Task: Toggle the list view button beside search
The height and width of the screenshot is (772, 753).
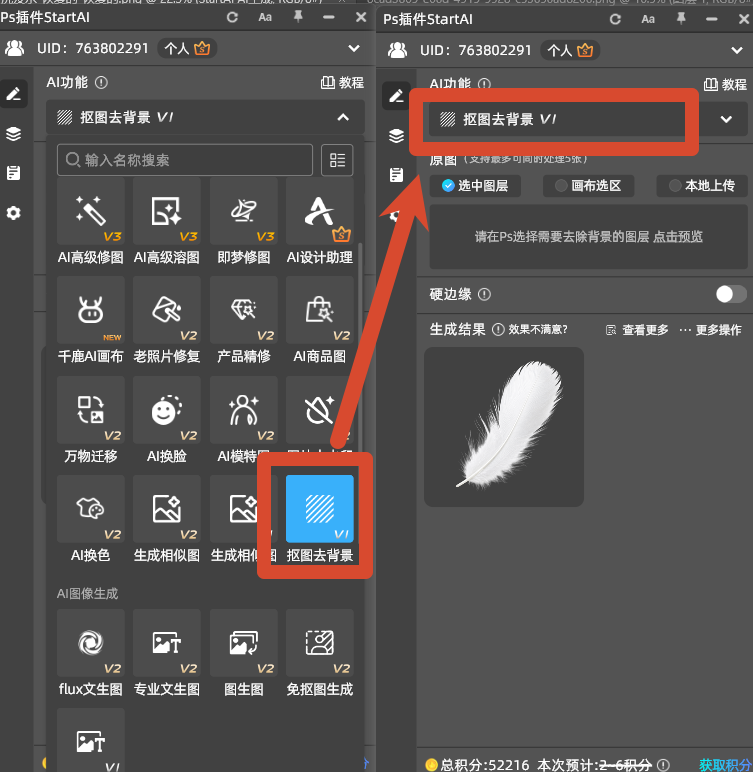Action: click(x=337, y=160)
